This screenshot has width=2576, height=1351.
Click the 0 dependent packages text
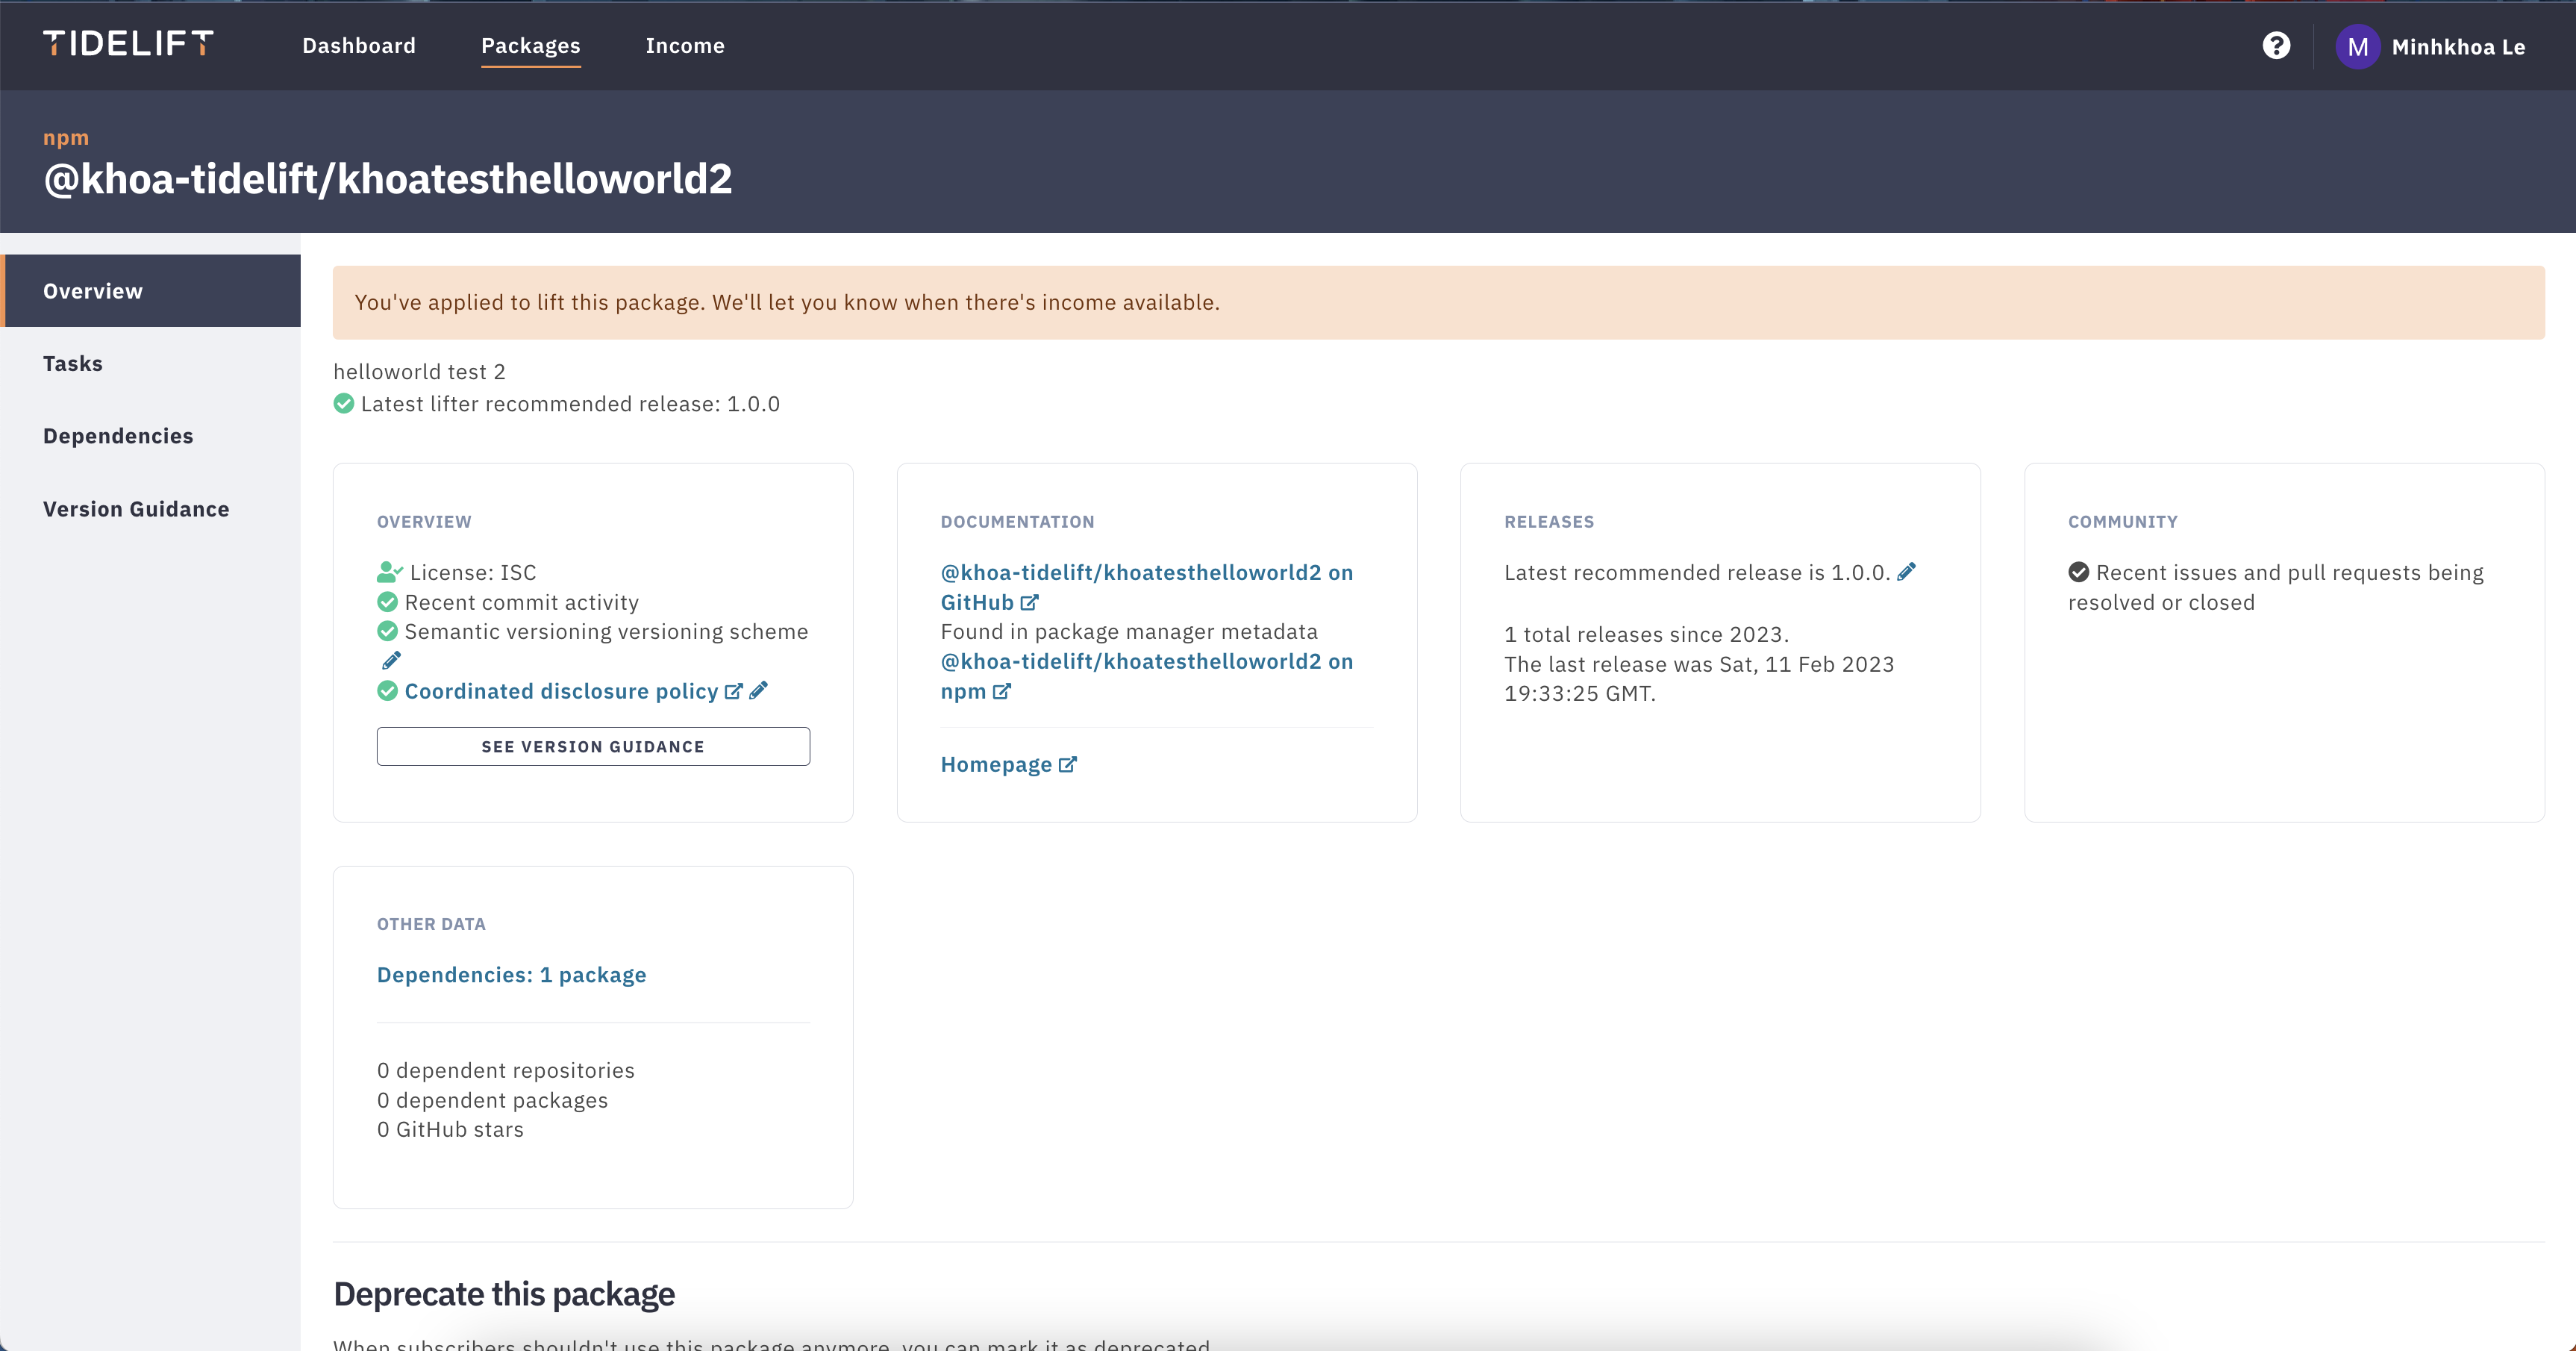pyautogui.click(x=492, y=1100)
